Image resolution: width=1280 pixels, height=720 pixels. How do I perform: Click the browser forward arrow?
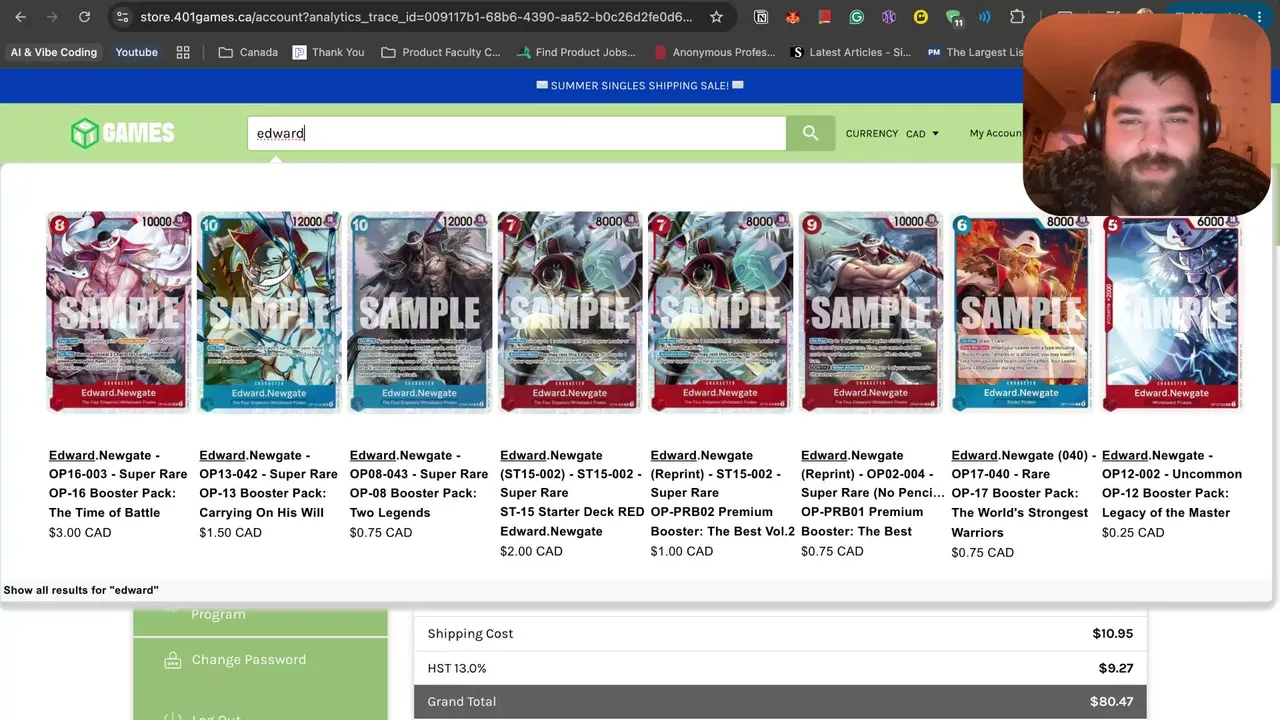[53, 17]
